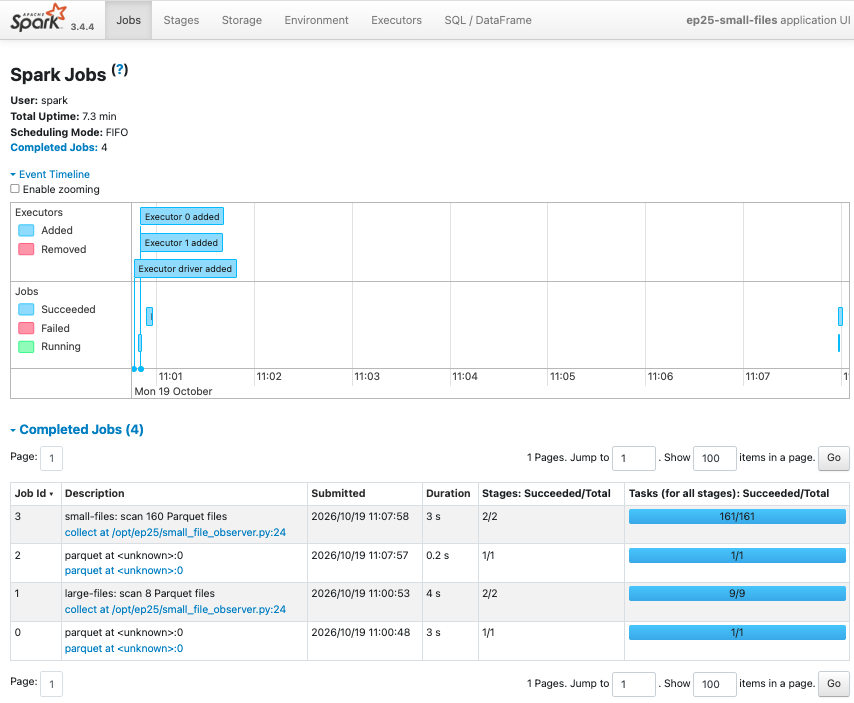The image size is (854, 703).
Task: Click the 'large-files: scan 8 Parquet files' text
Action: (140, 594)
